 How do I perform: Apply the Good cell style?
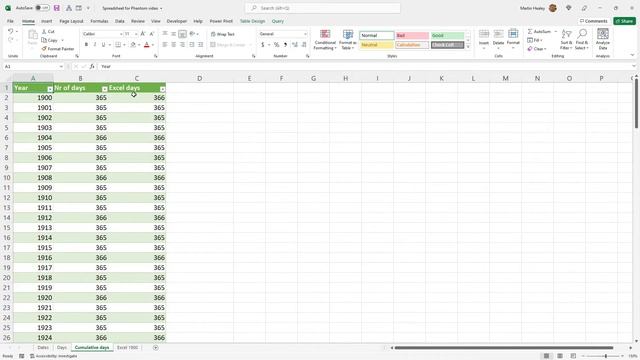pos(447,36)
